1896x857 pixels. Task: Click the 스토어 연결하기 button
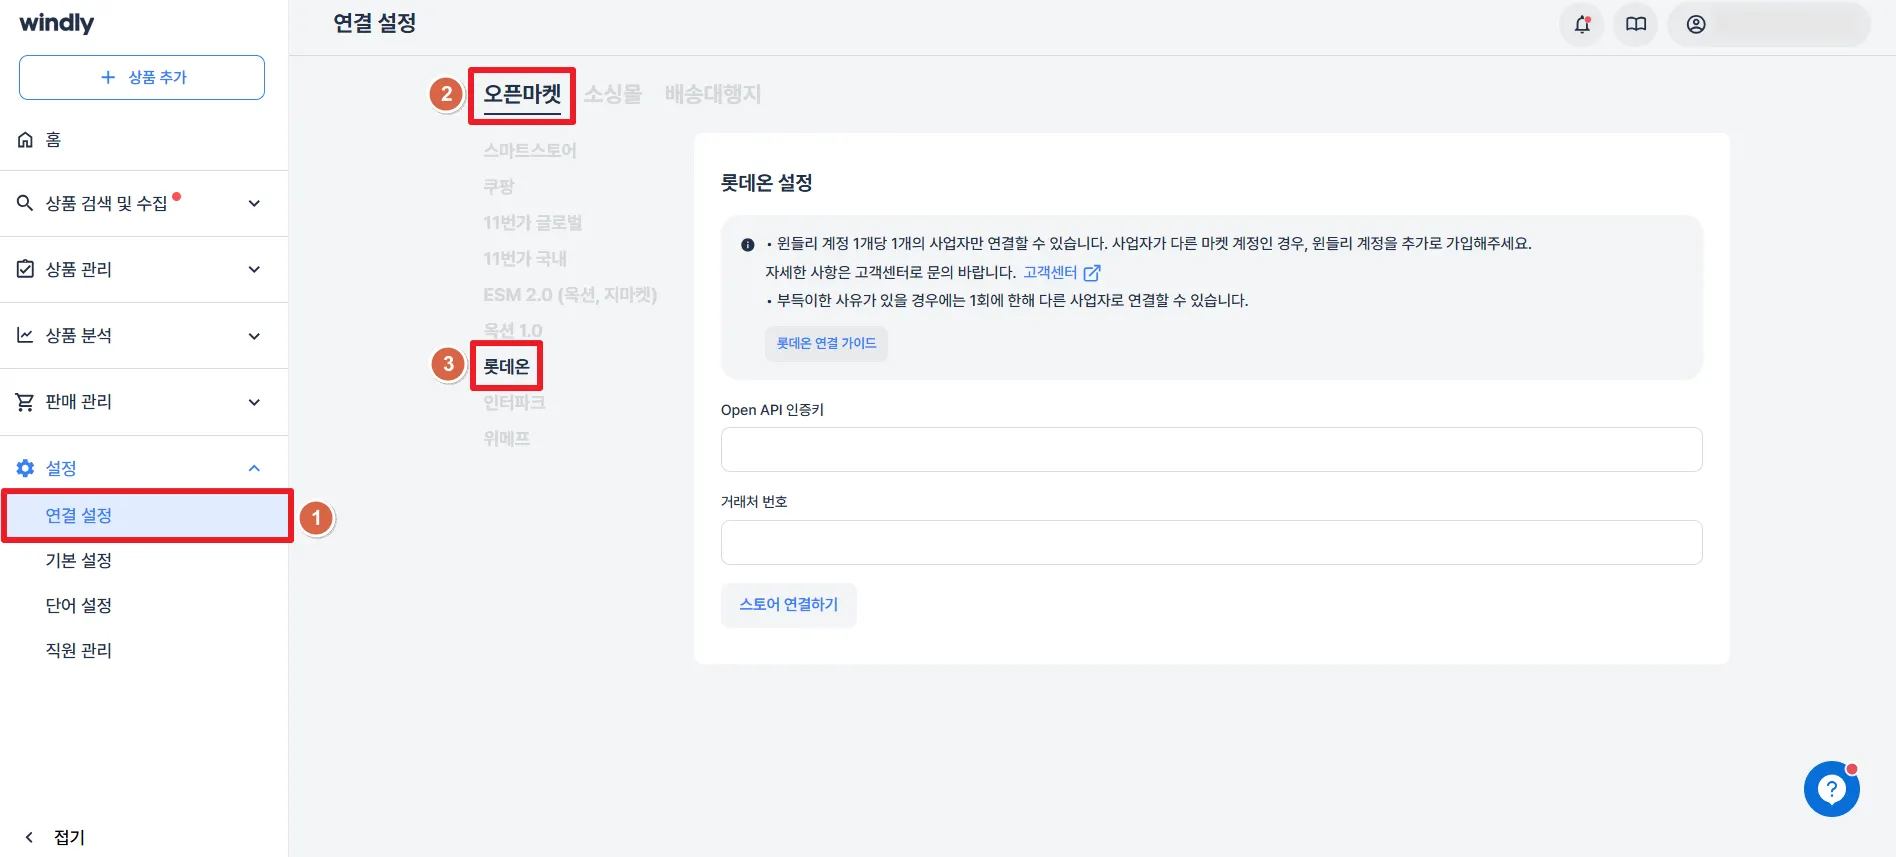tap(789, 605)
